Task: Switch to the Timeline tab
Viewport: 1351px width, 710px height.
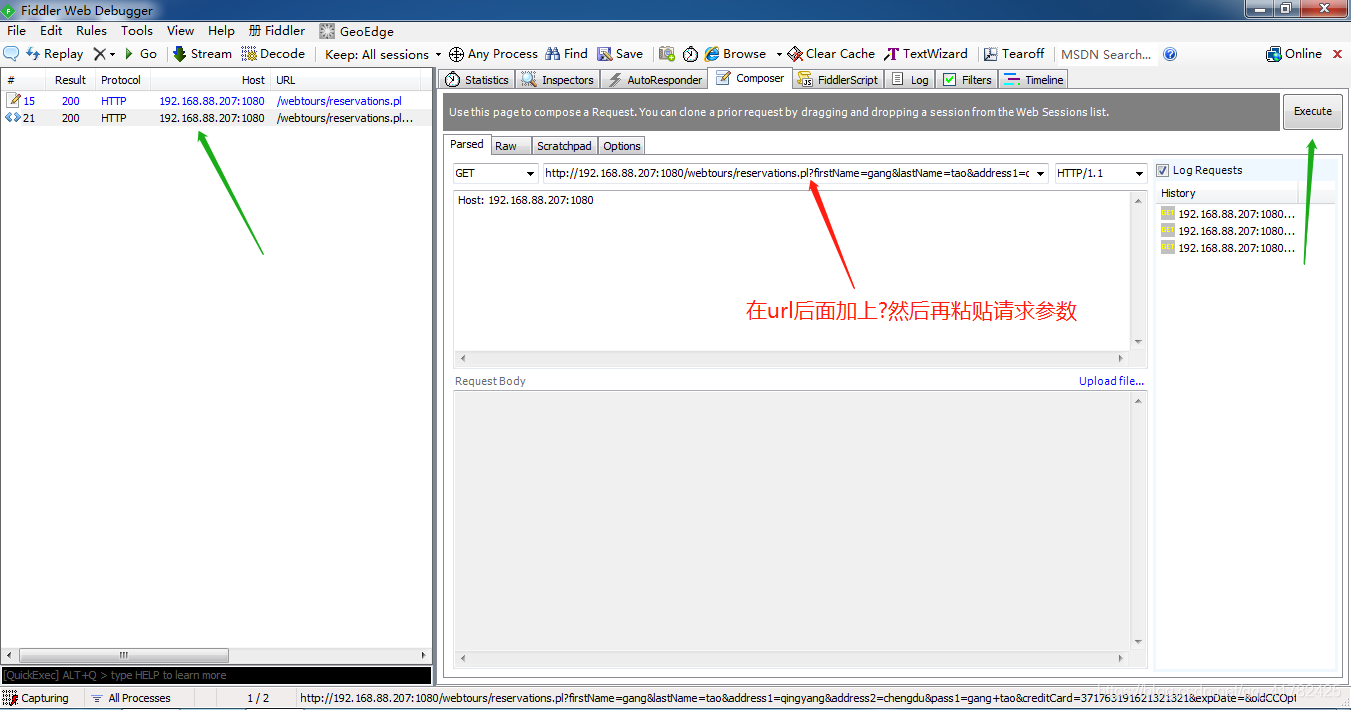Action: click(1034, 79)
